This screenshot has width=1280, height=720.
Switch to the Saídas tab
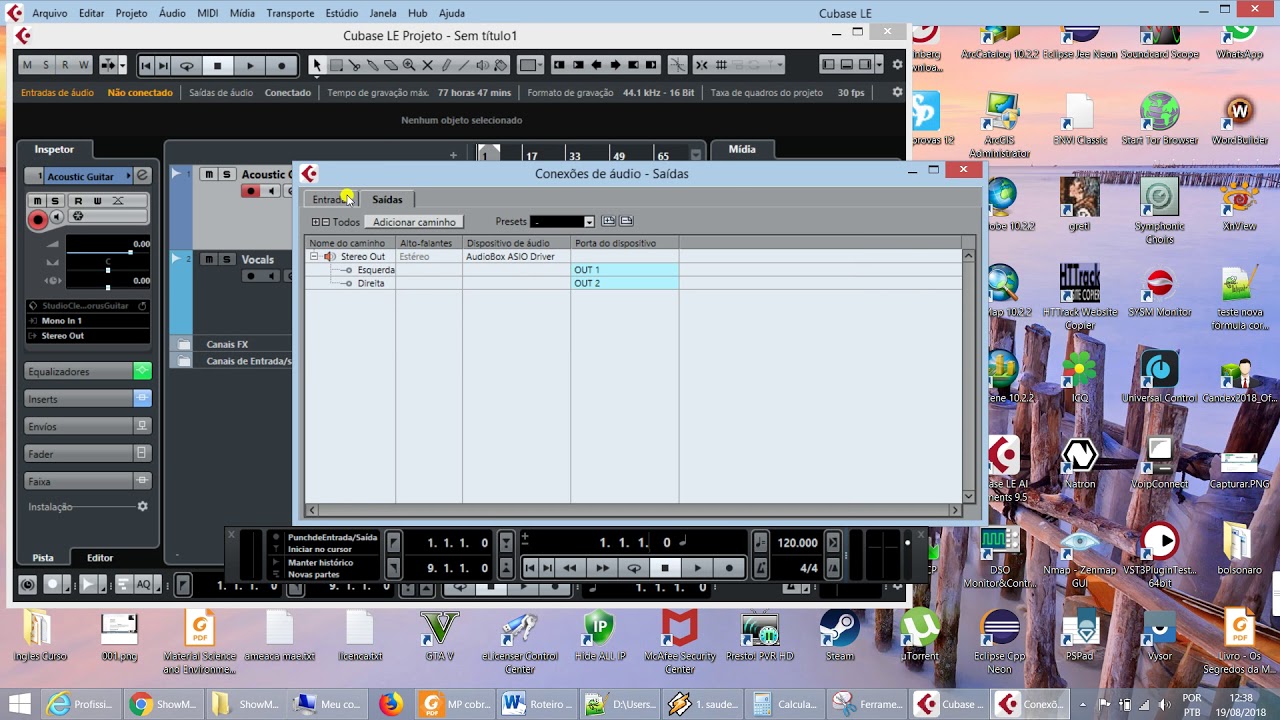click(387, 200)
